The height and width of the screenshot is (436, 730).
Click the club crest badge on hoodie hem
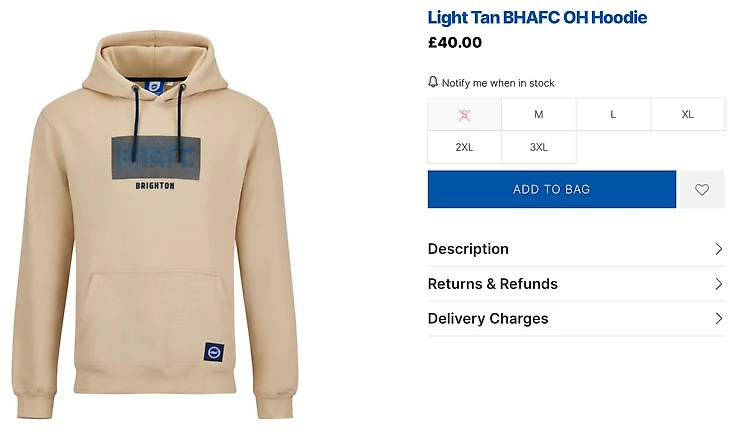(214, 352)
